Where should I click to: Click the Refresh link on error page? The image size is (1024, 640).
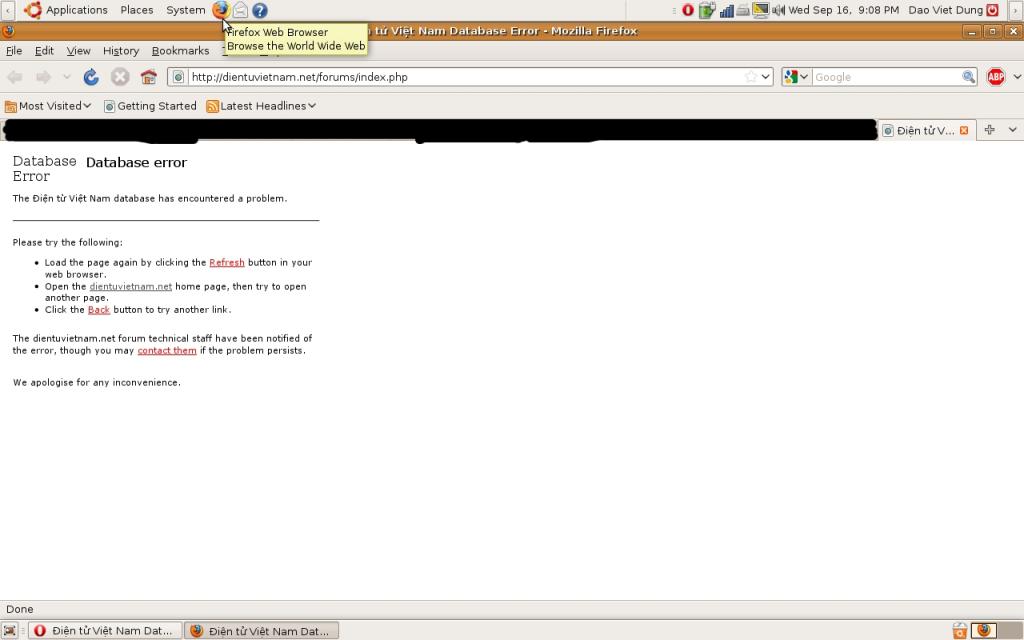coord(227,263)
